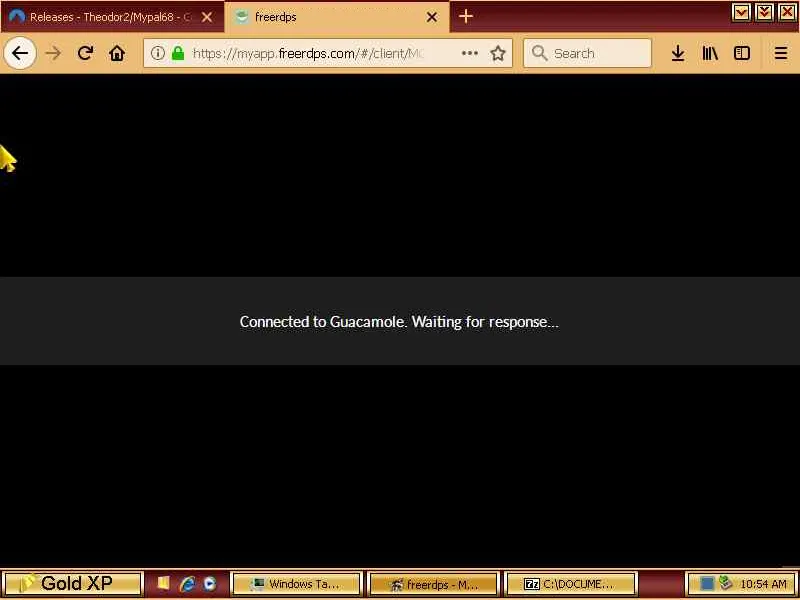
Task: Reload the current page
Action: click(85, 53)
